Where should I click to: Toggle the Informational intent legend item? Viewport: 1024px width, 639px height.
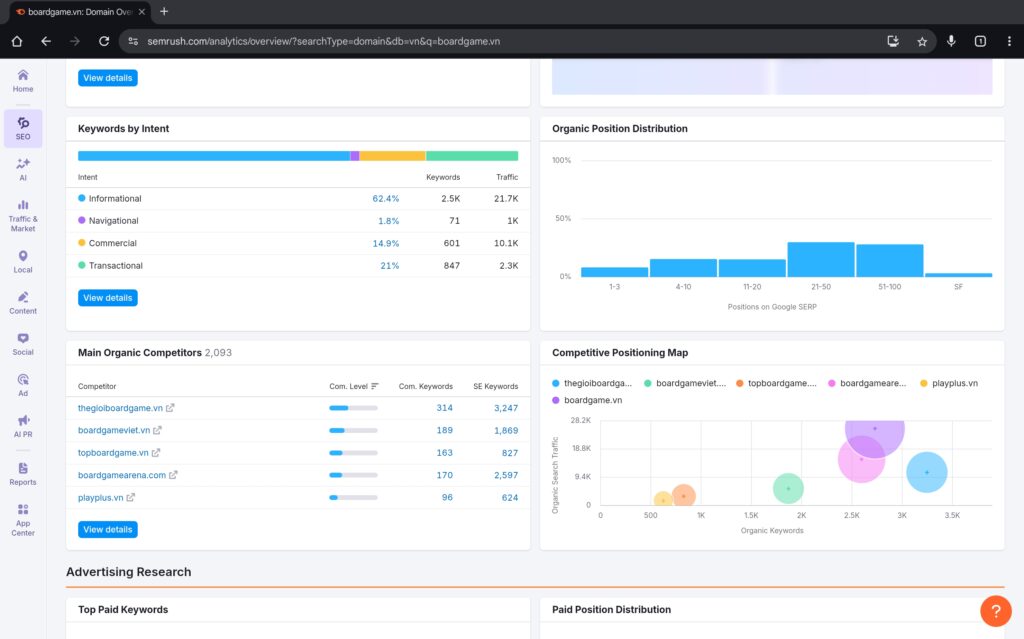(x=112, y=198)
